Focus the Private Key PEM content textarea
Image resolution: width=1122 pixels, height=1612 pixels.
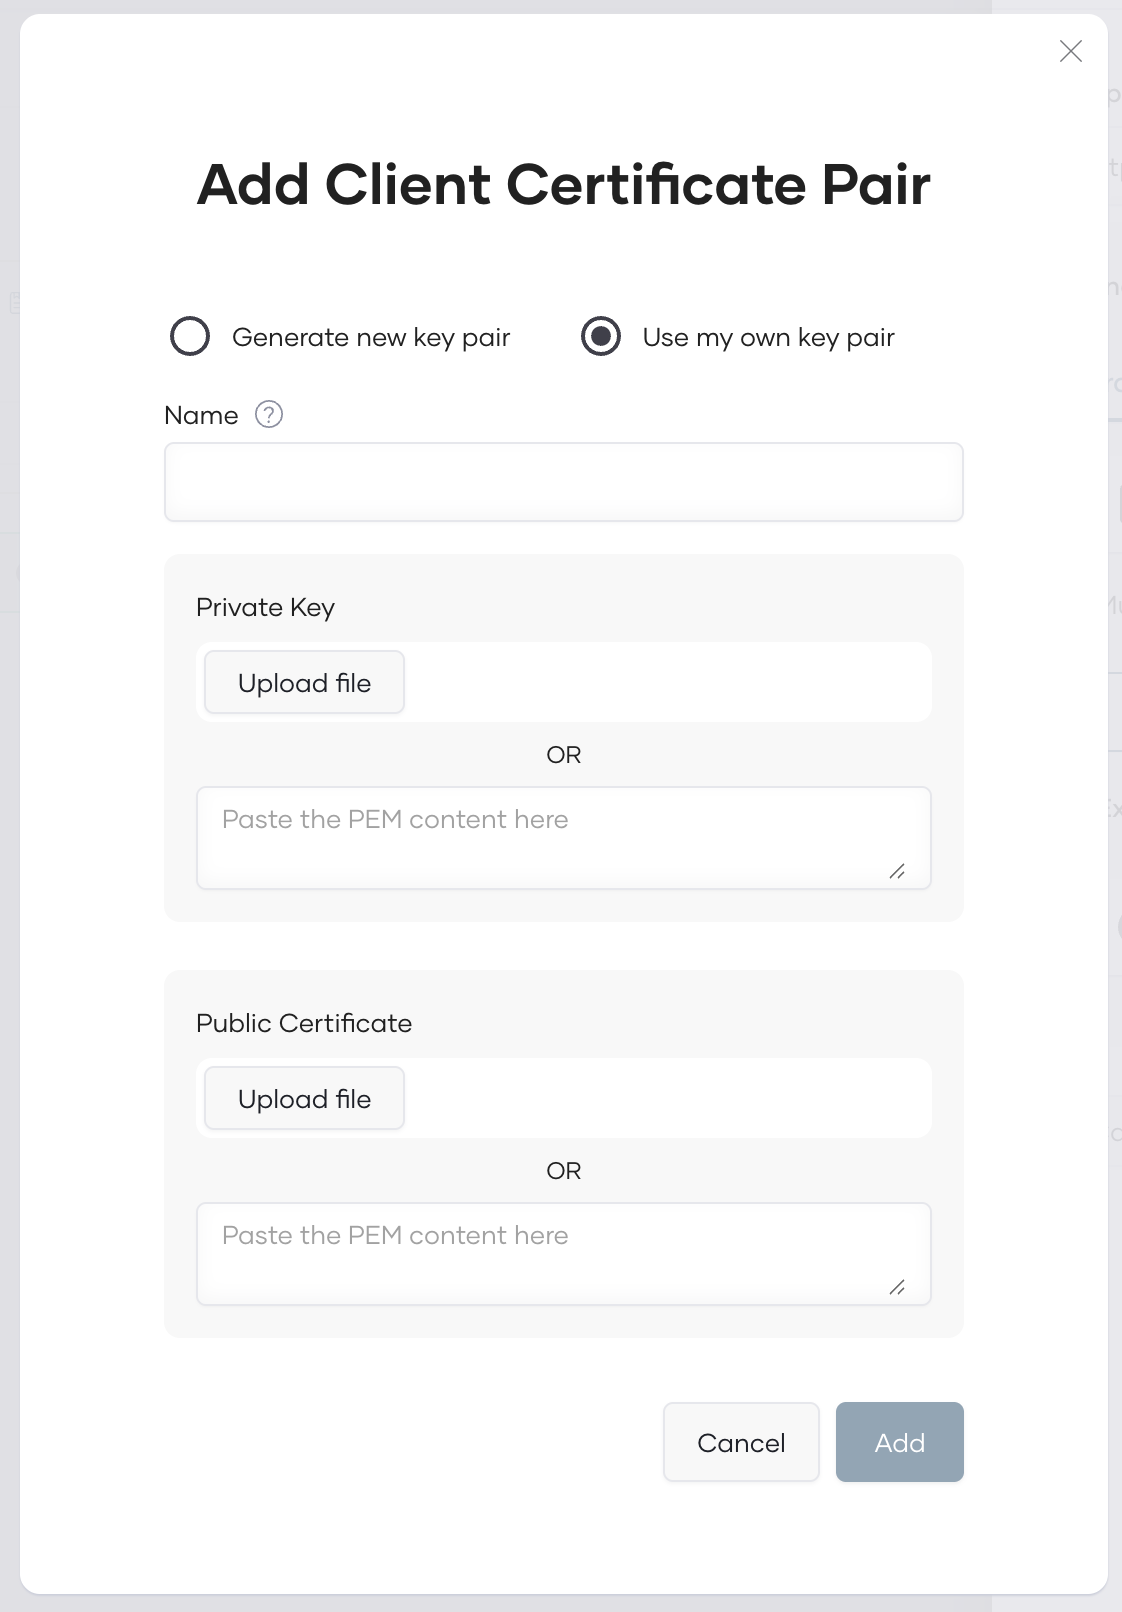[x=563, y=837]
